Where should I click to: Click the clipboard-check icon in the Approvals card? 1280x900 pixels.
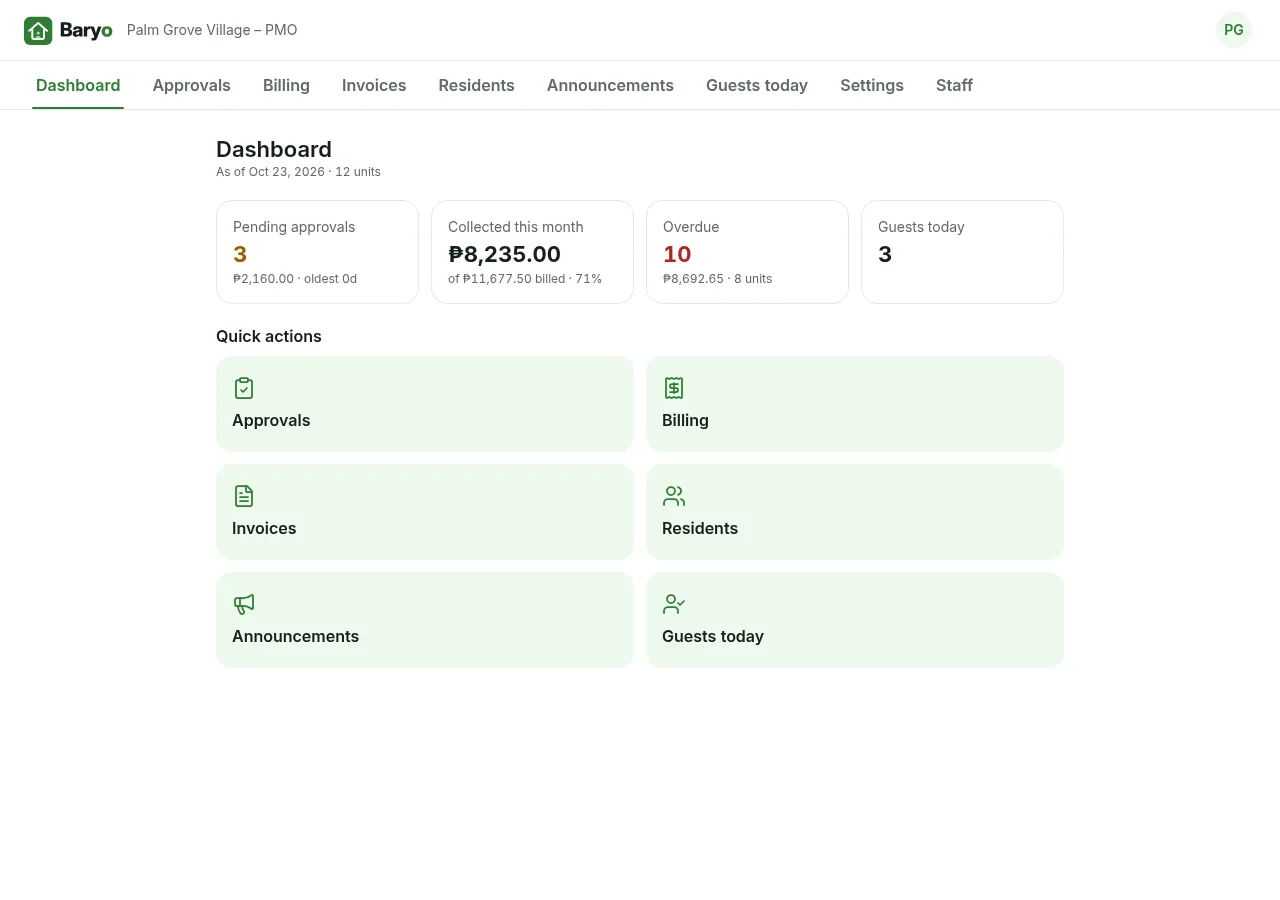(244, 388)
